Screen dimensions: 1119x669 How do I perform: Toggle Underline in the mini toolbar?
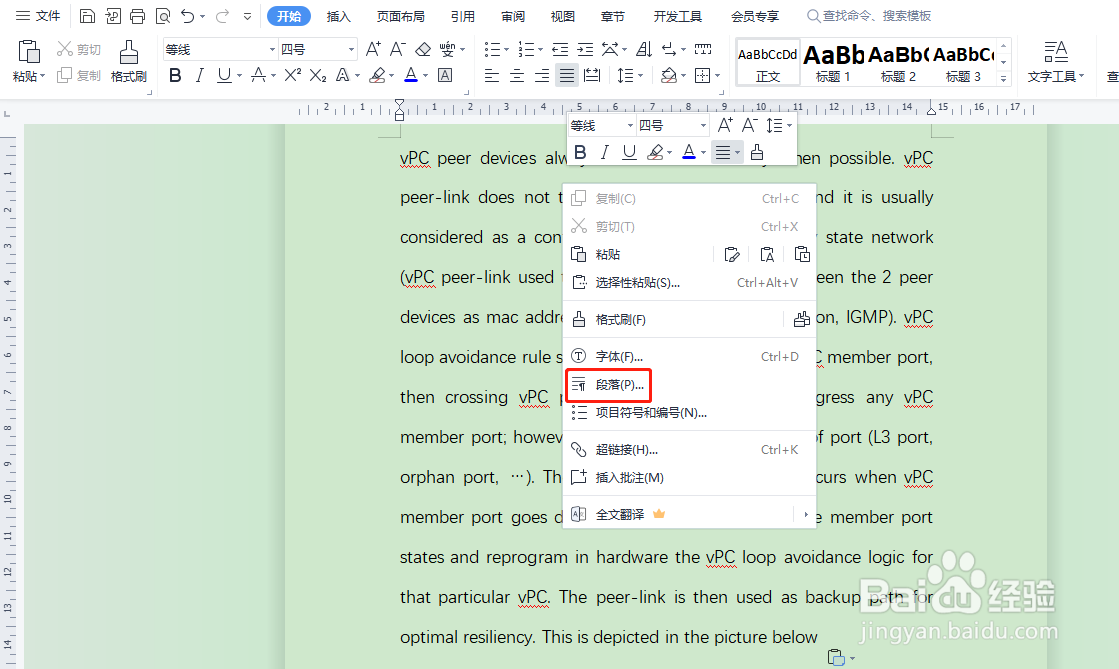[x=629, y=152]
